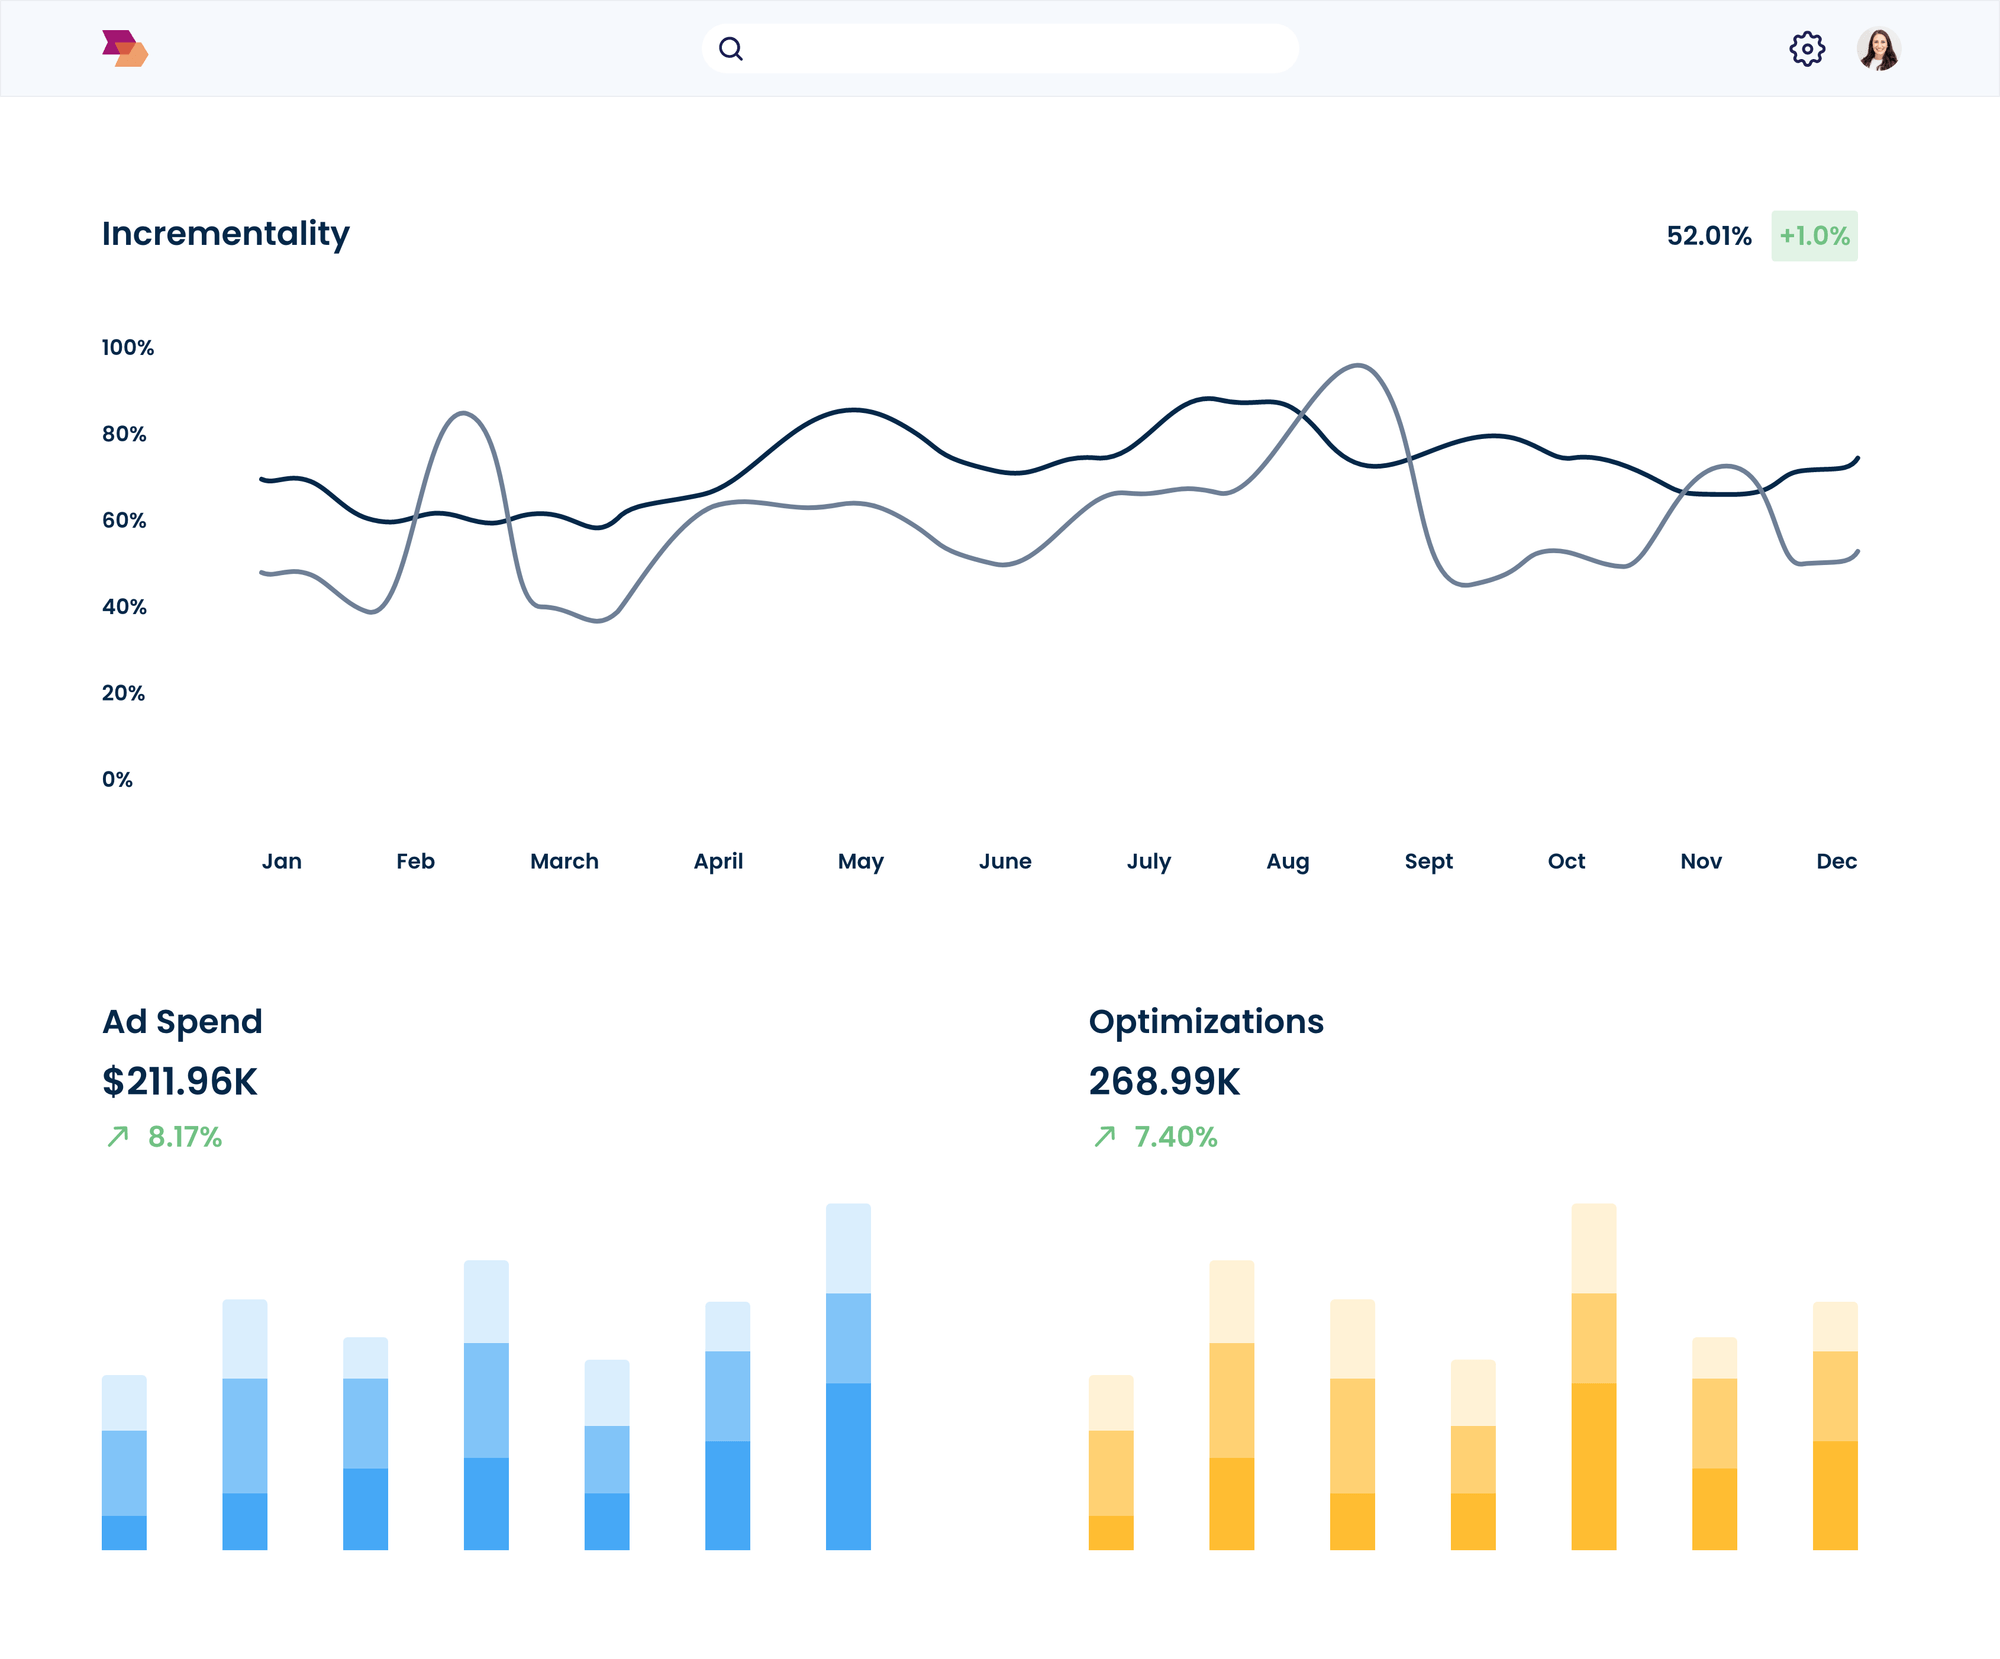
Task: Click the Ad Spend heading
Action: pyautogui.click(x=182, y=1022)
